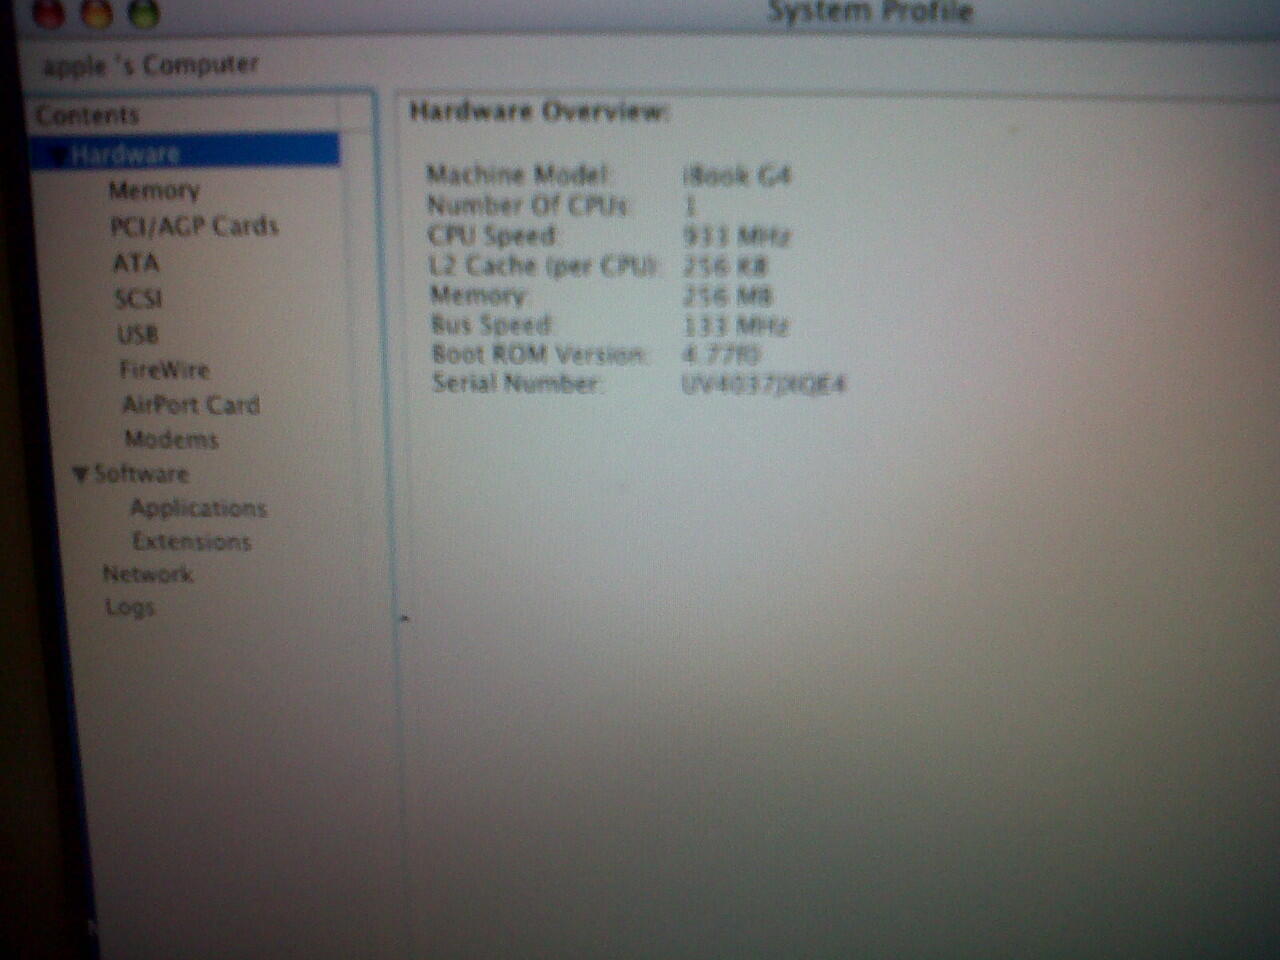Open the Memory section
1280x960 pixels.
154,190
